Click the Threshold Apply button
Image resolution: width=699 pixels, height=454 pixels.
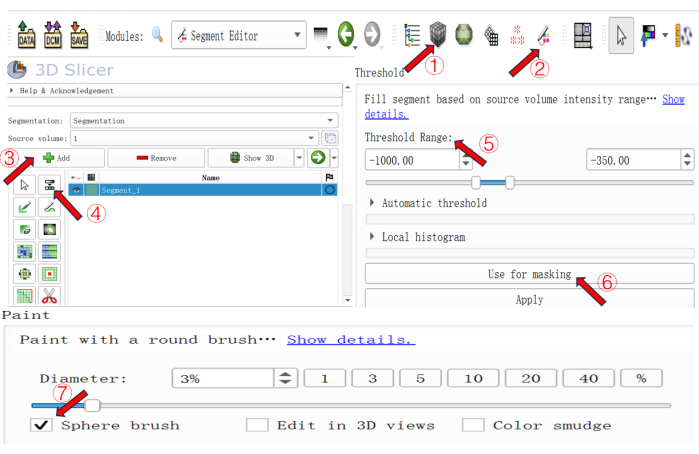[530, 299]
